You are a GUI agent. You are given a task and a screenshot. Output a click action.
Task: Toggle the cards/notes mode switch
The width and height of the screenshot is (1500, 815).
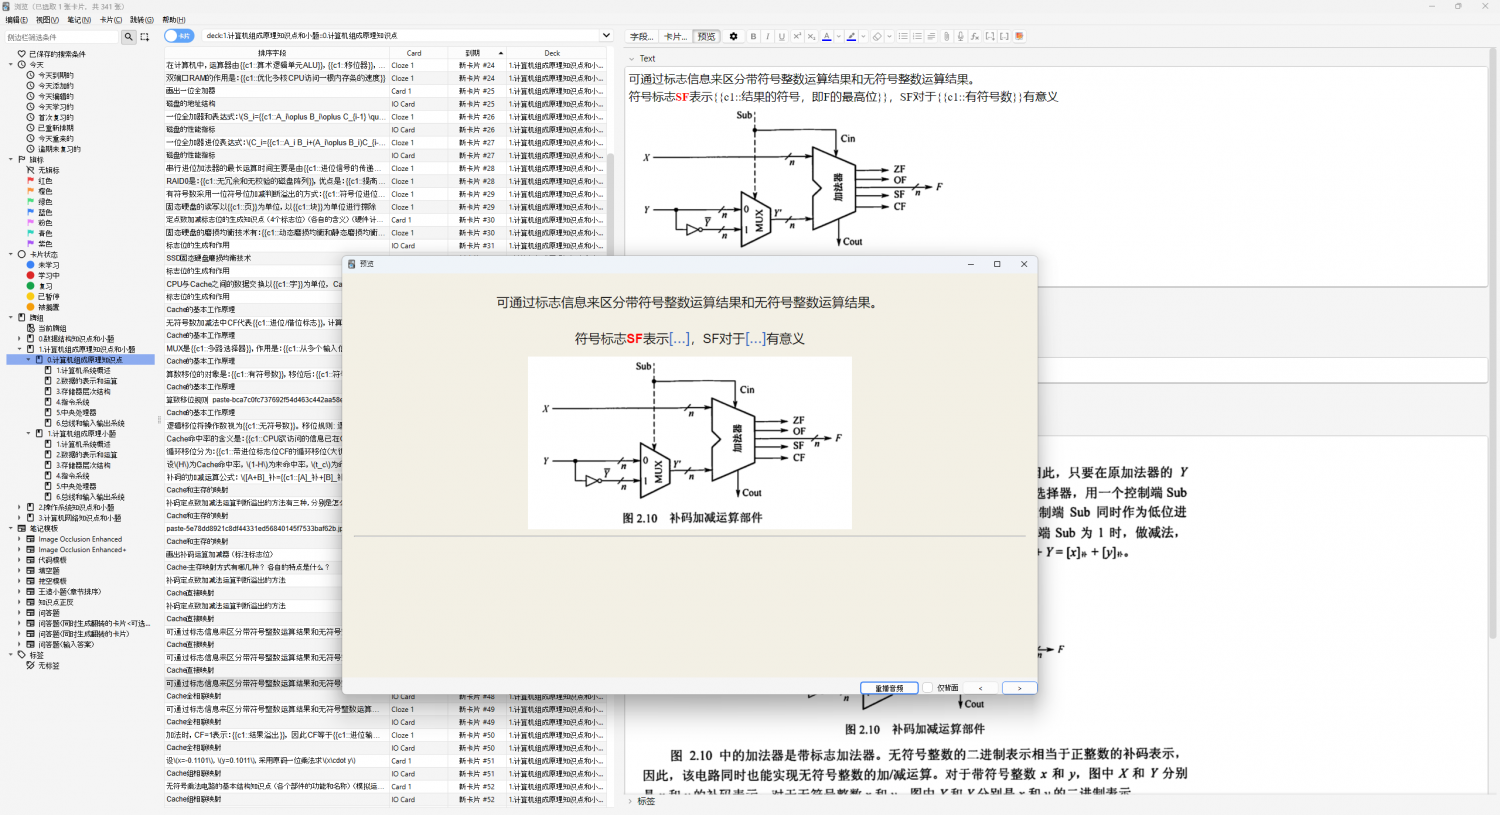(179, 36)
